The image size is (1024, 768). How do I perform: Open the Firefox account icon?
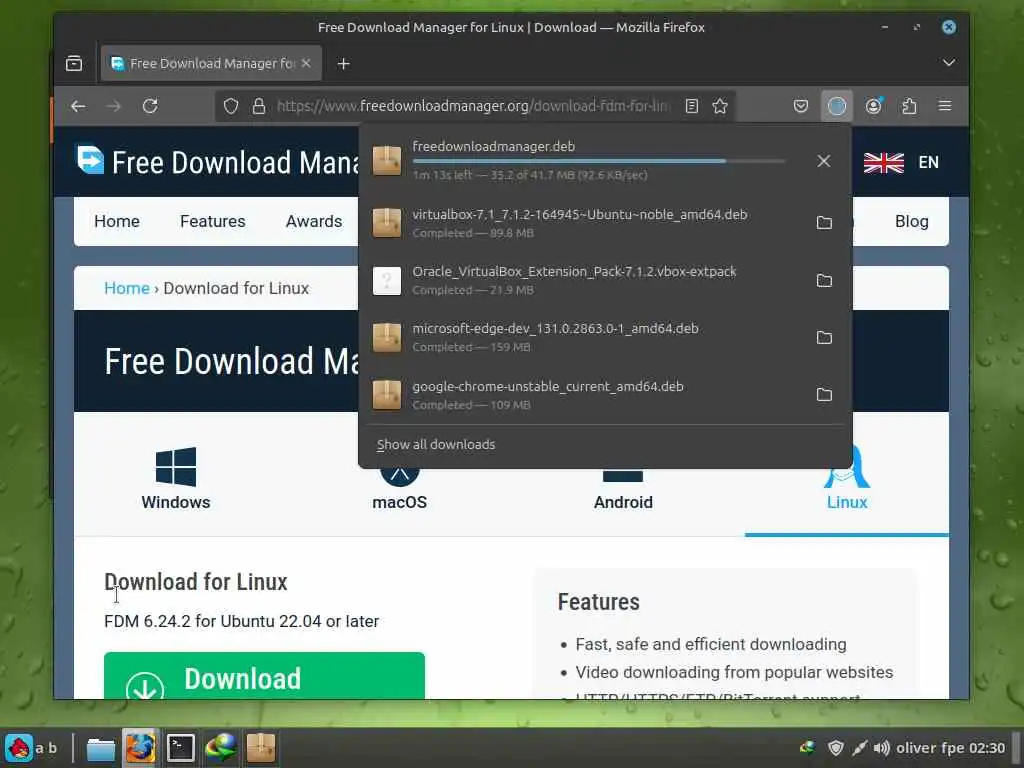point(873,106)
